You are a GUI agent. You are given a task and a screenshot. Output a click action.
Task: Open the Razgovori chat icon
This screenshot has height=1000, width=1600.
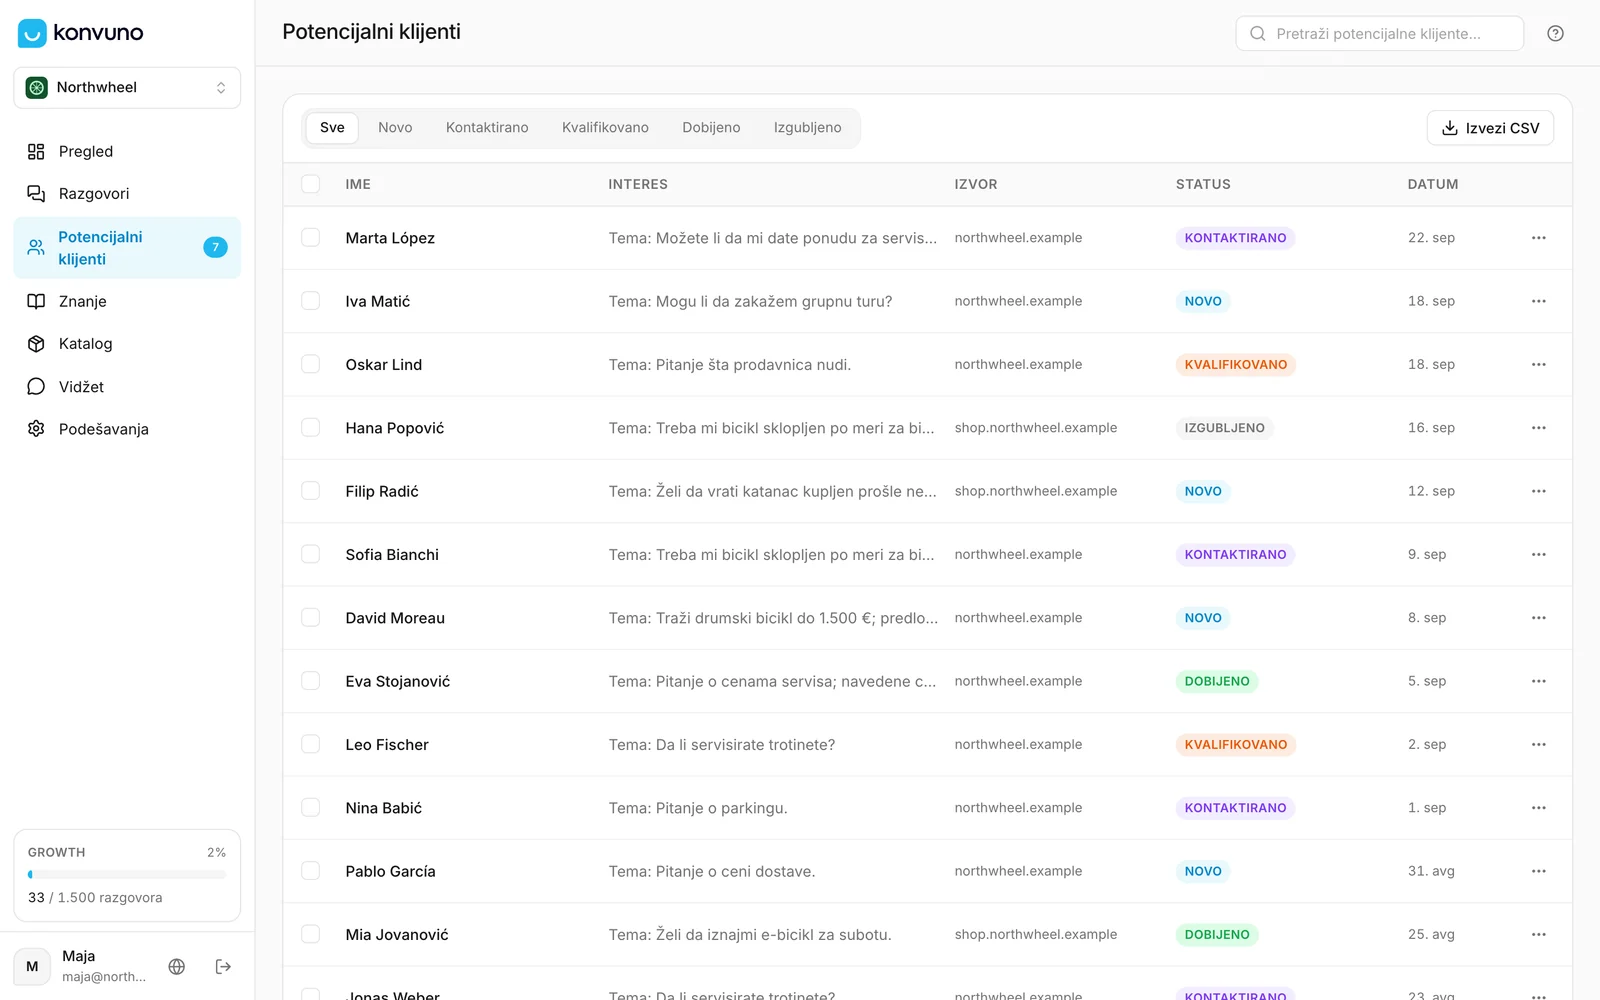(36, 194)
